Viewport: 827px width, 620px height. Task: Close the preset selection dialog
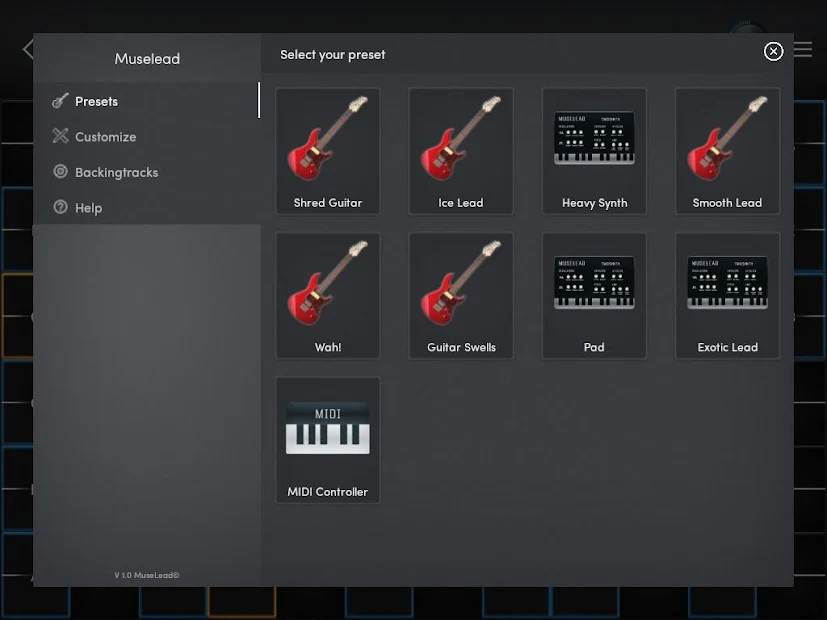point(773,52)
